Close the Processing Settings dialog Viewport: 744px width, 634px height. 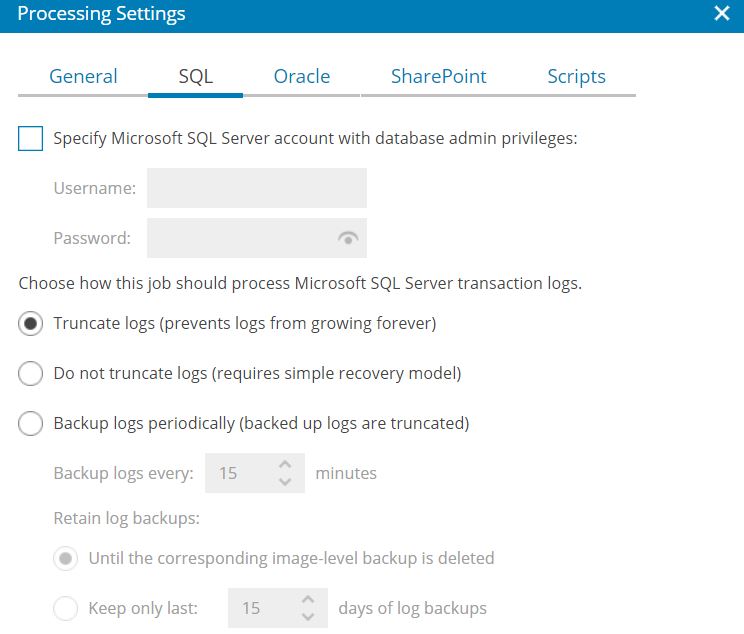[x=722, y=13]
